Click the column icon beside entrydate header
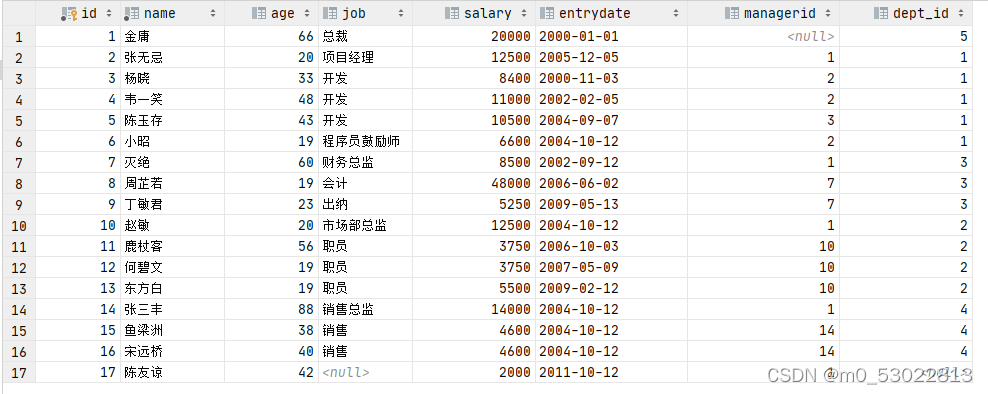This screenshot has height=394, width=988. click(x=547, y=13)
